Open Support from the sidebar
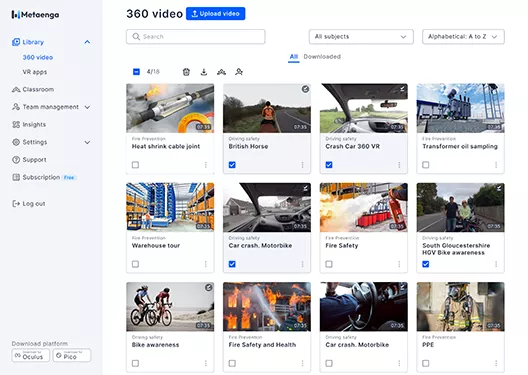Viewport: 528px width, 375px height. (29, 160)
